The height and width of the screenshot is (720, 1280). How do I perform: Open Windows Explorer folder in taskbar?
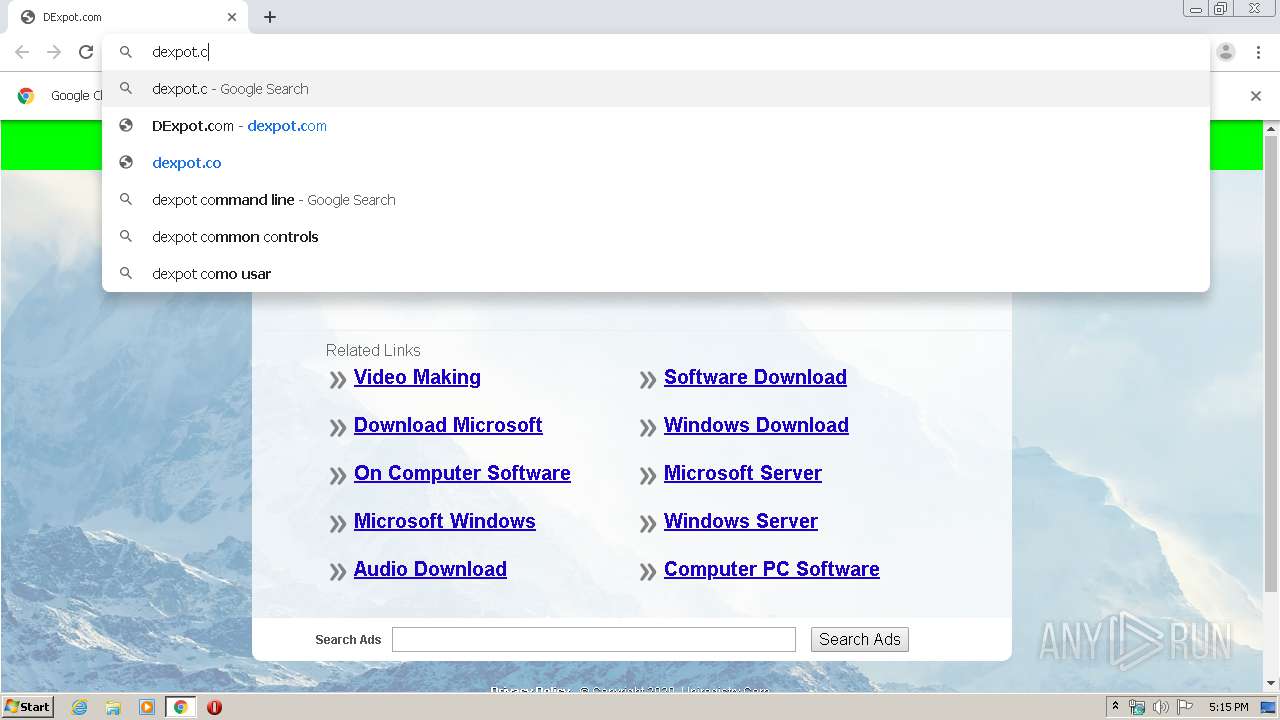tap(113, 707)
